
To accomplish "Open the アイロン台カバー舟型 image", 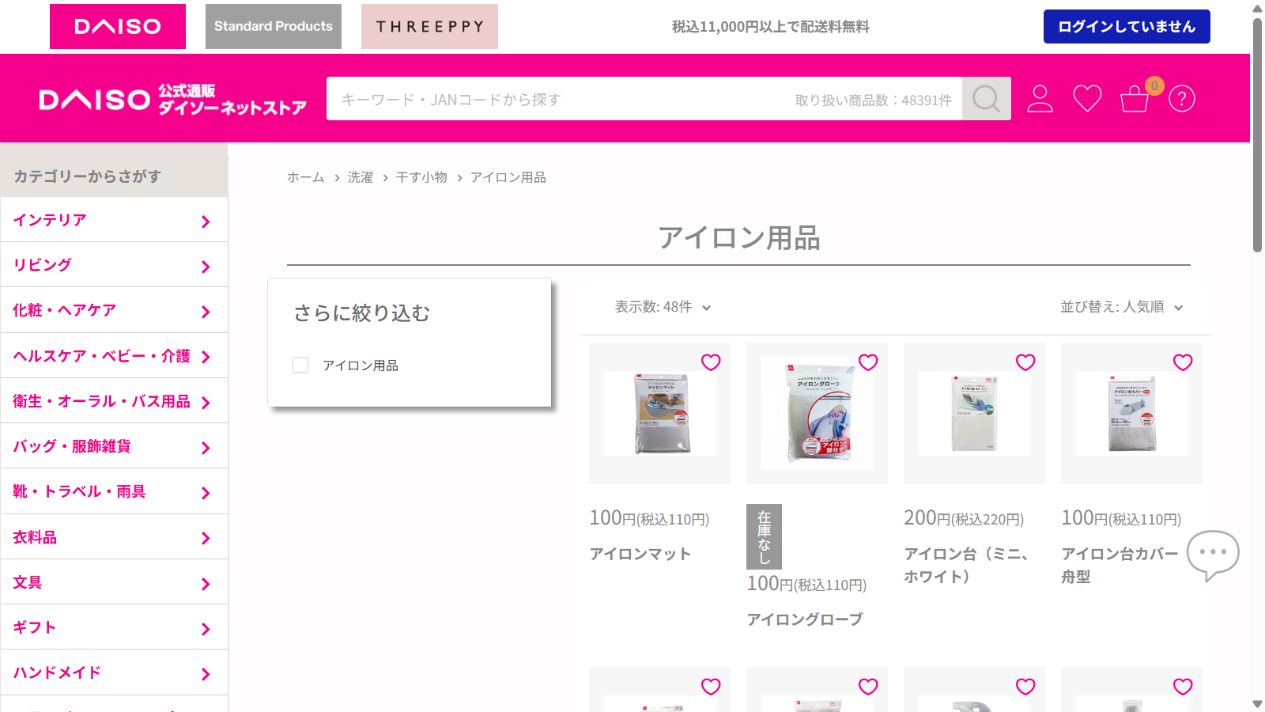I will pyautogui.click(x=1132, y=414).
